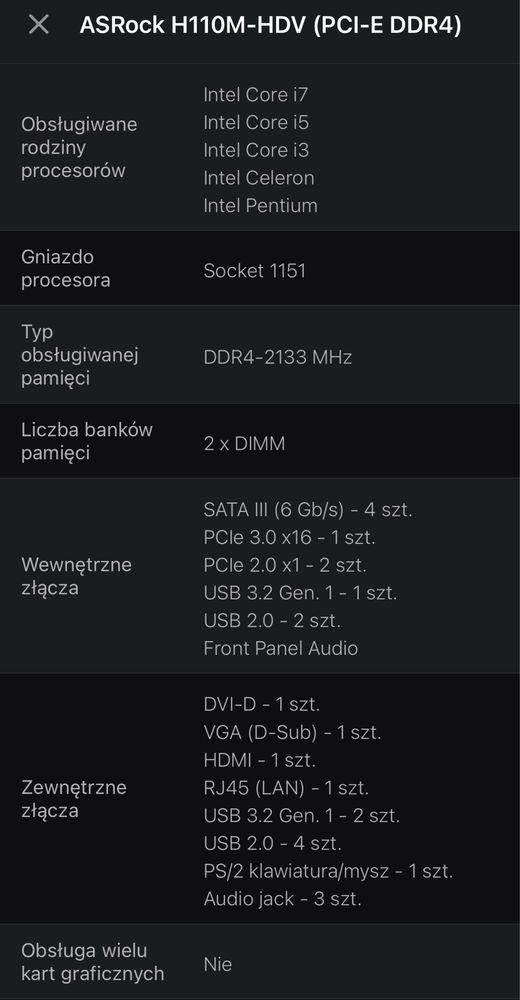
Task: Select the PS/2 klawiatura/mysz entry
Action: pyautogui.click(x=328, y=871)
